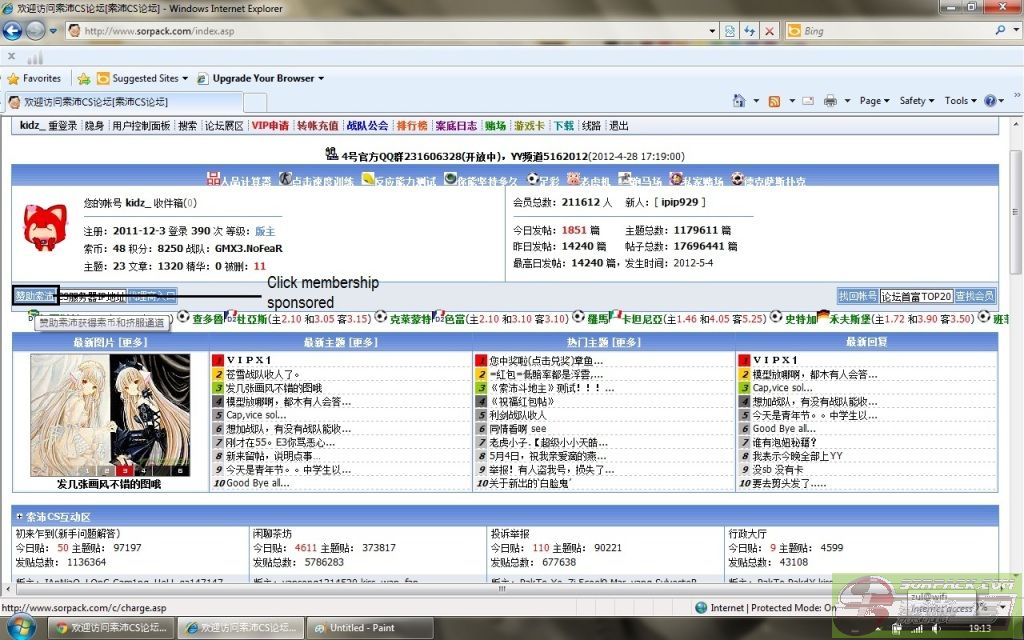Click the 论坛首富TOP20 button

(915, 296)
